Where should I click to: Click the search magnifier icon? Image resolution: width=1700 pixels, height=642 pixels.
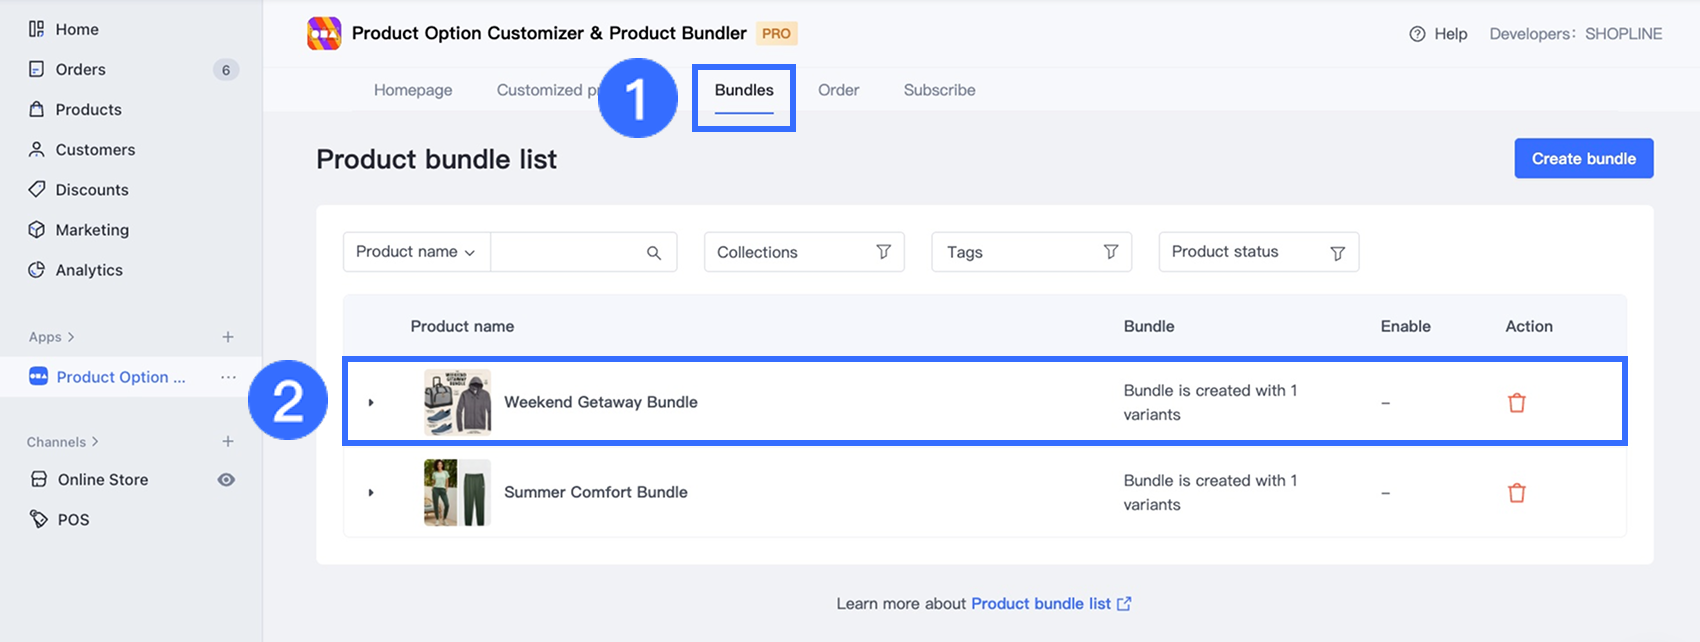coord(654,253)
